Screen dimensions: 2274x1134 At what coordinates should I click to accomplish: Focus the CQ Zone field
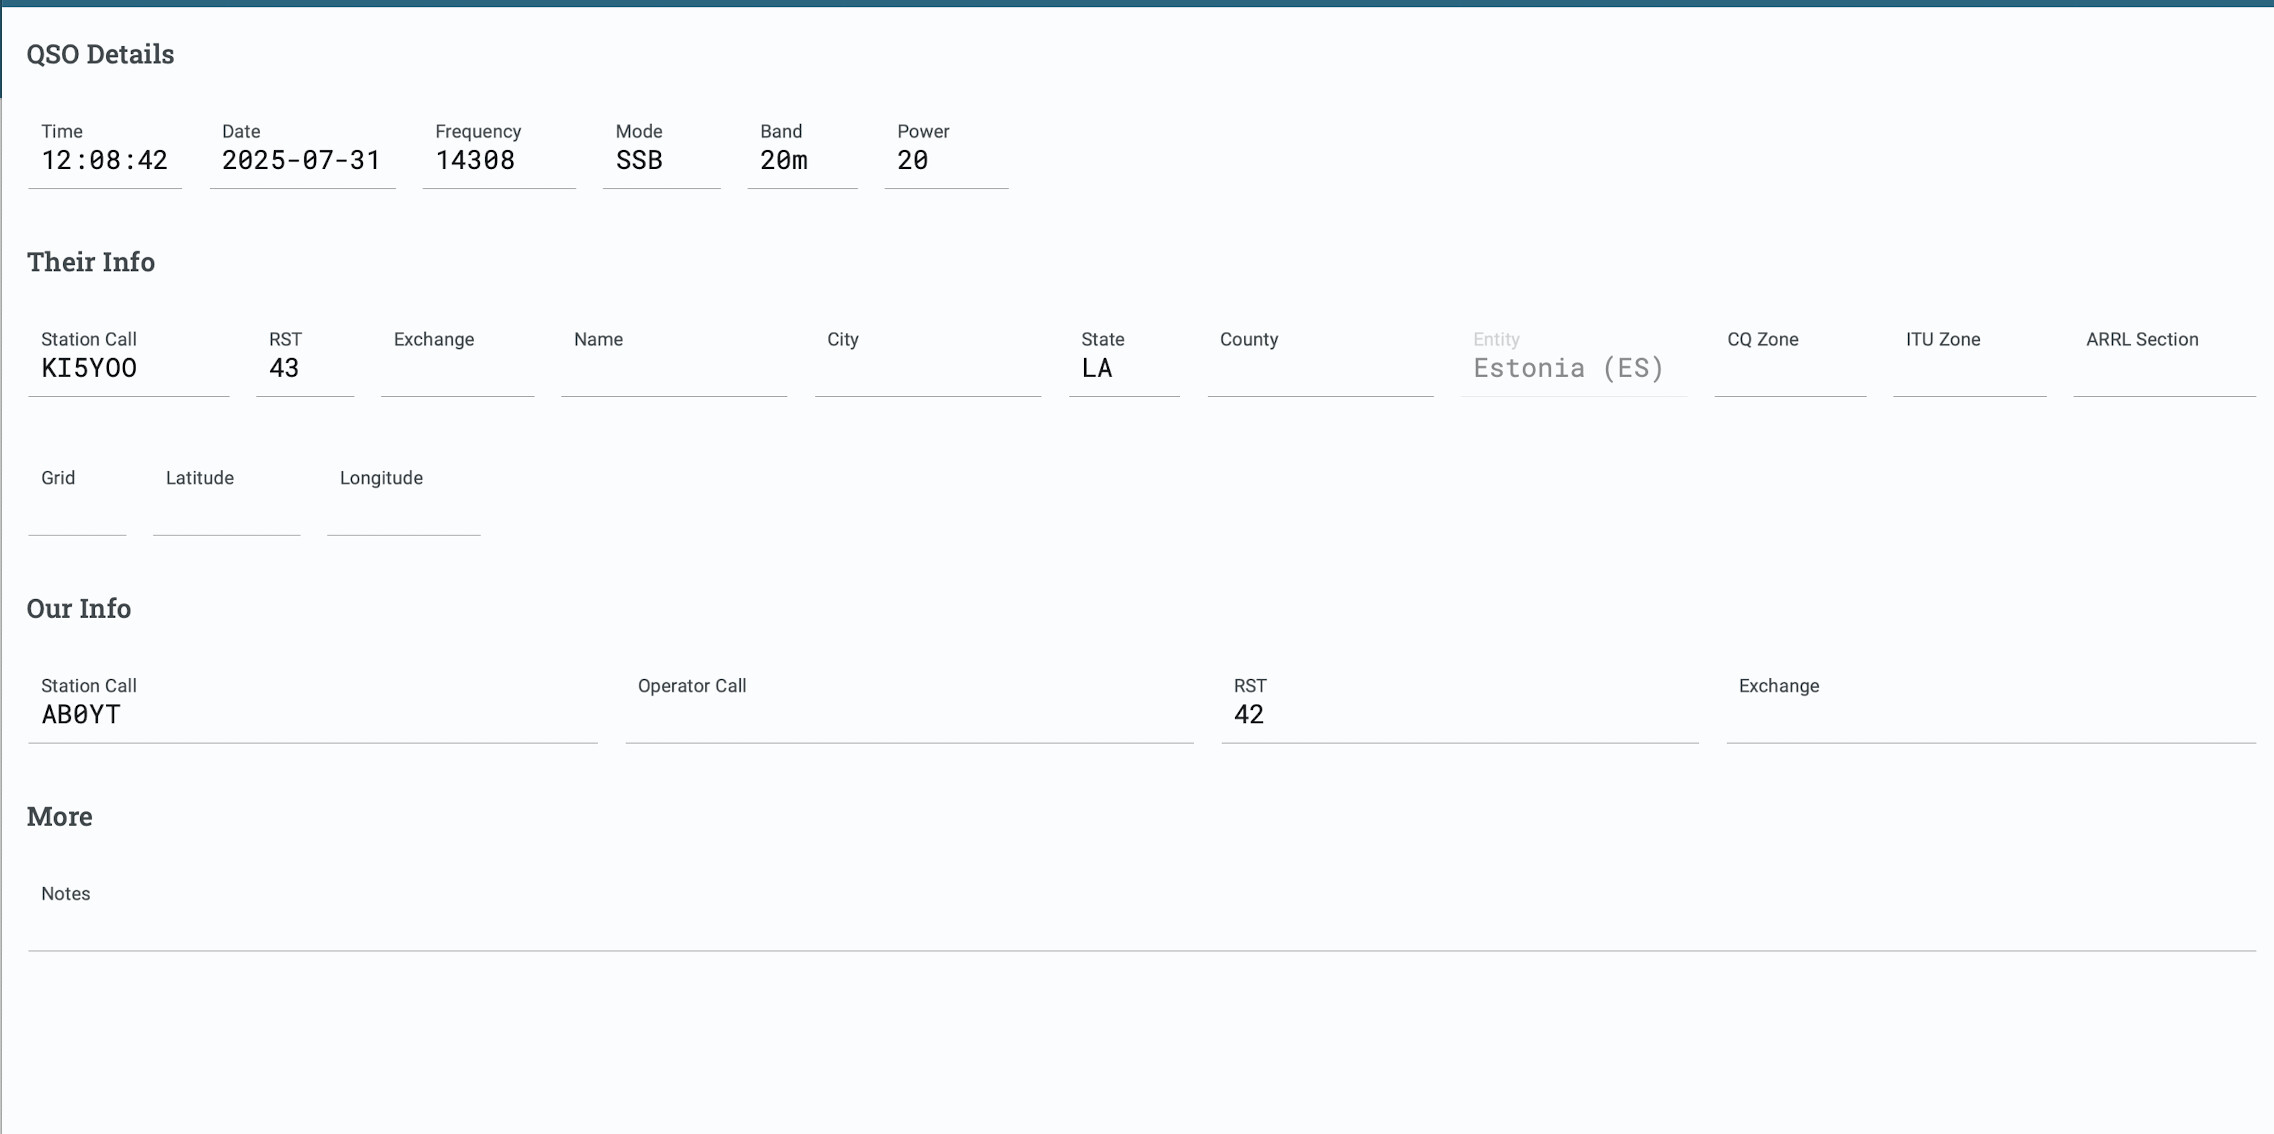click(1790, 360)
